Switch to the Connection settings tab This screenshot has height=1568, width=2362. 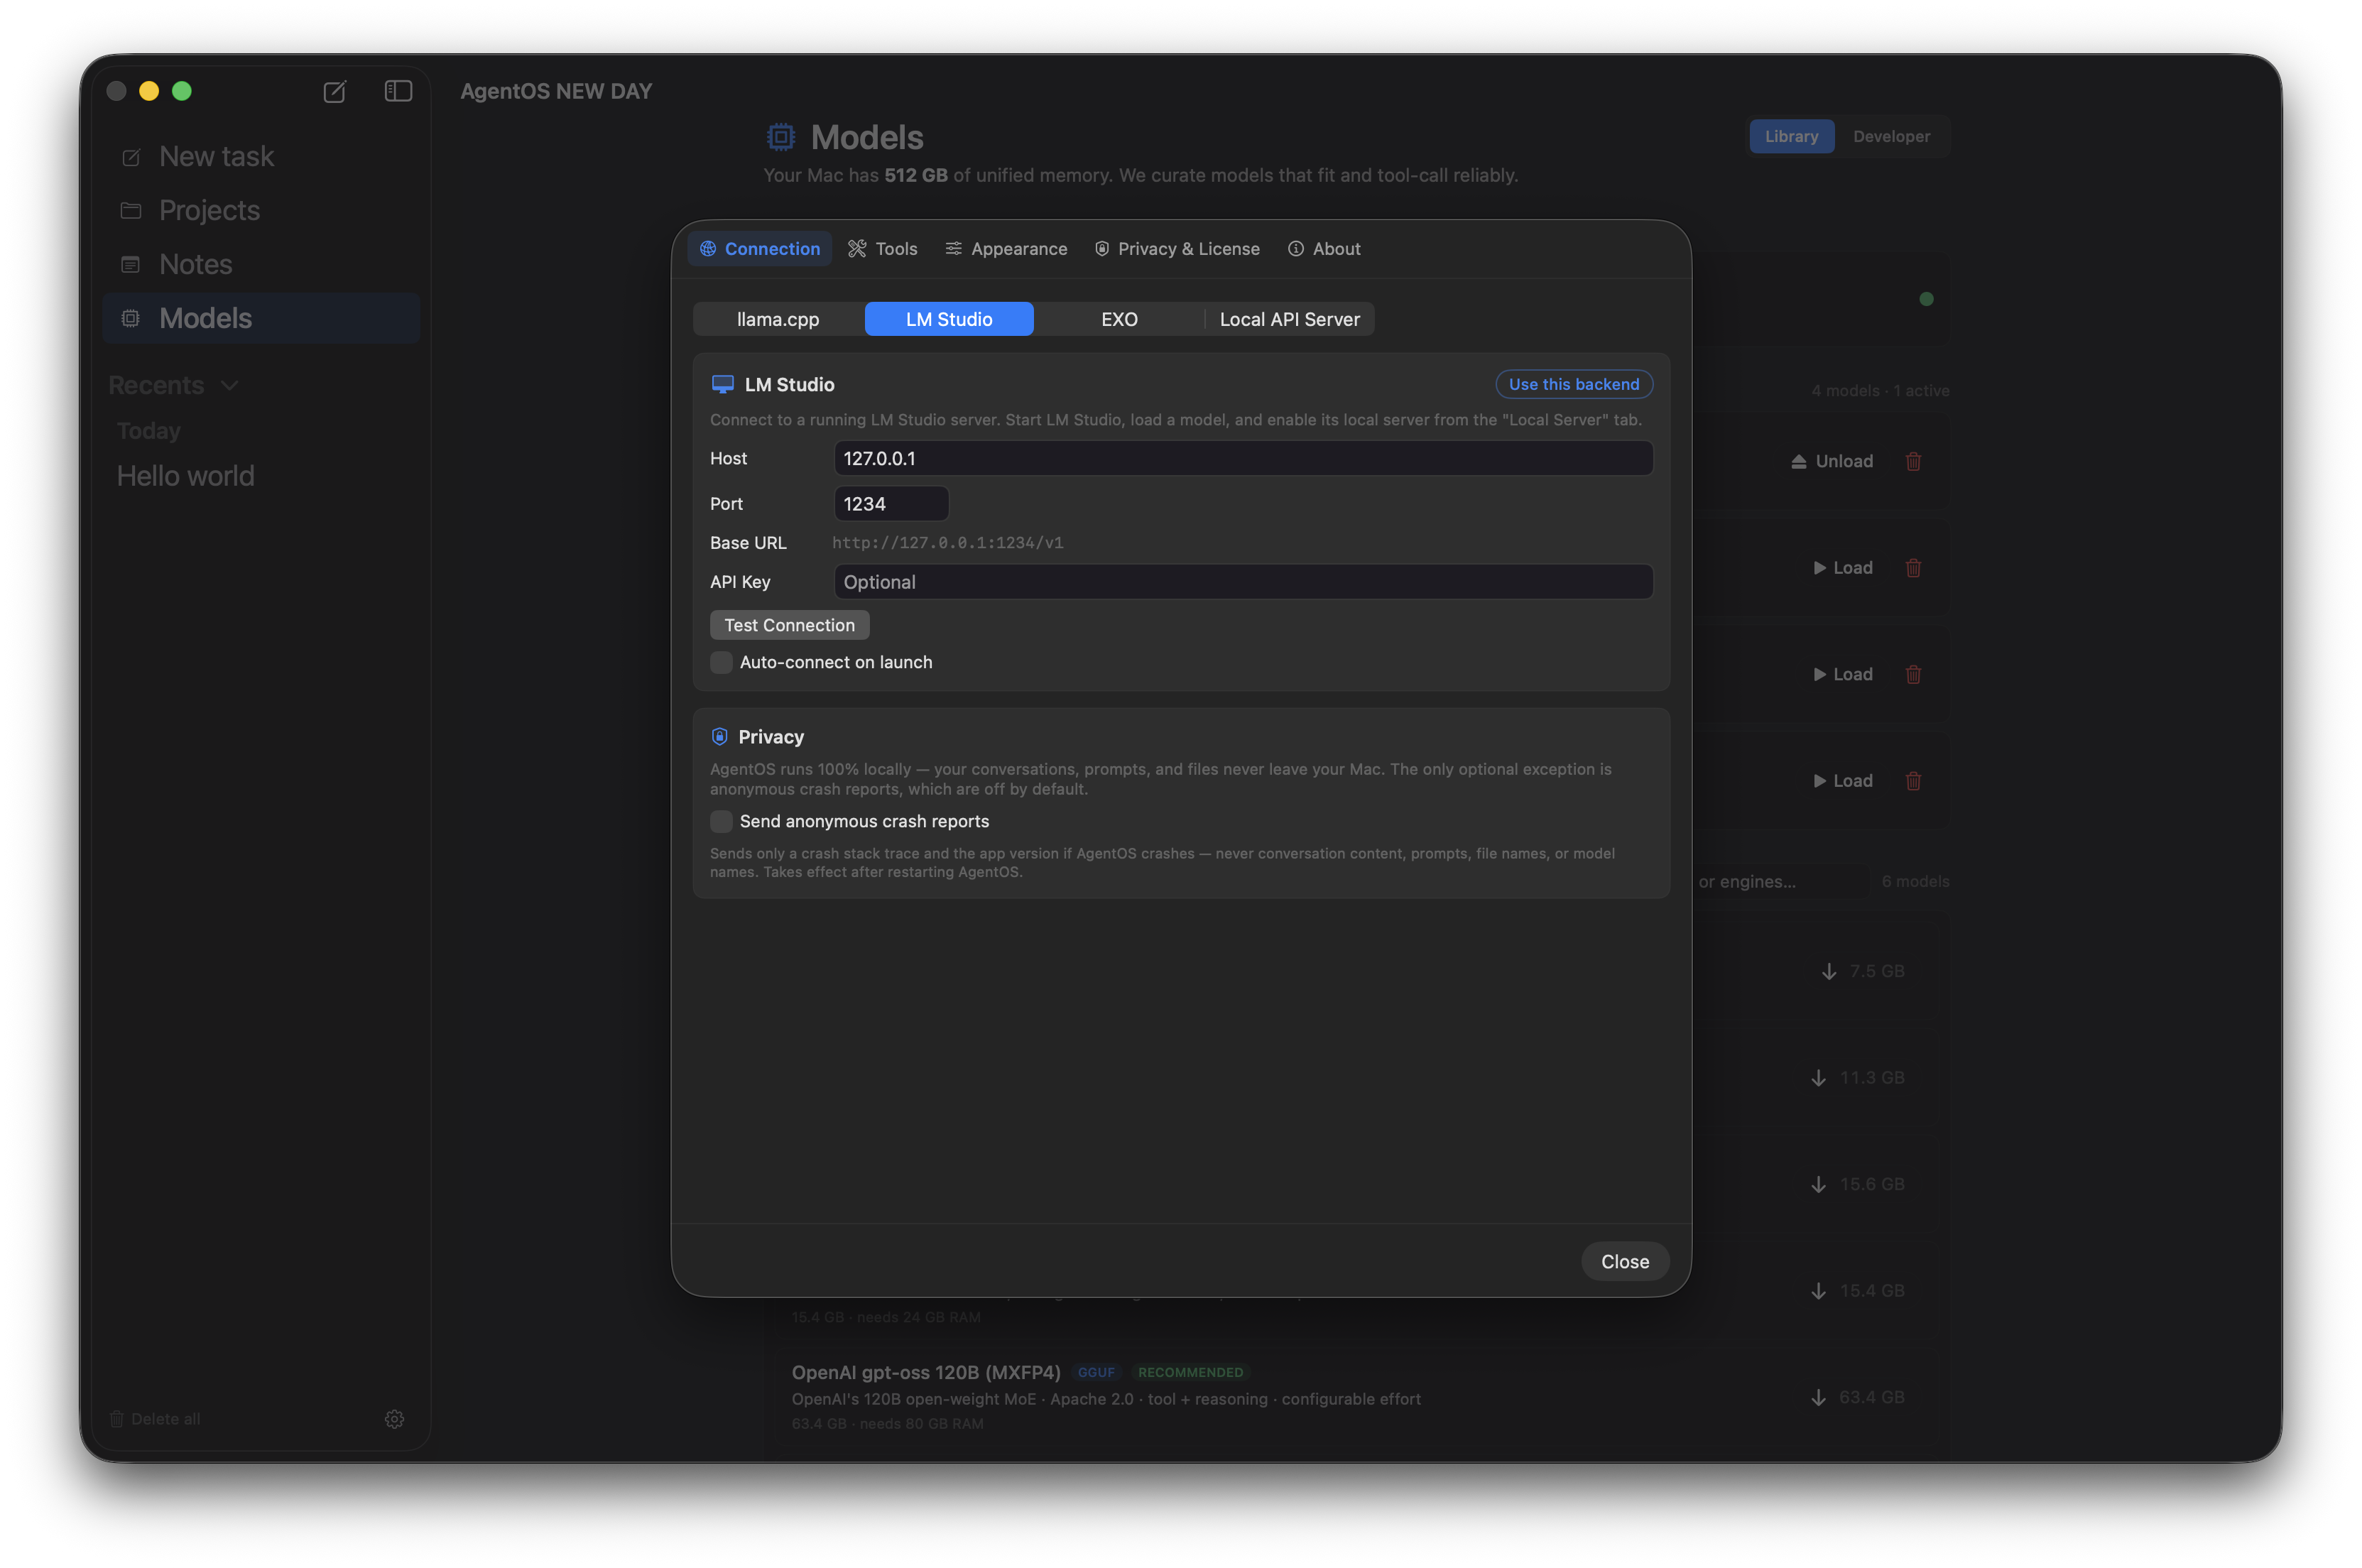(760, 249)
